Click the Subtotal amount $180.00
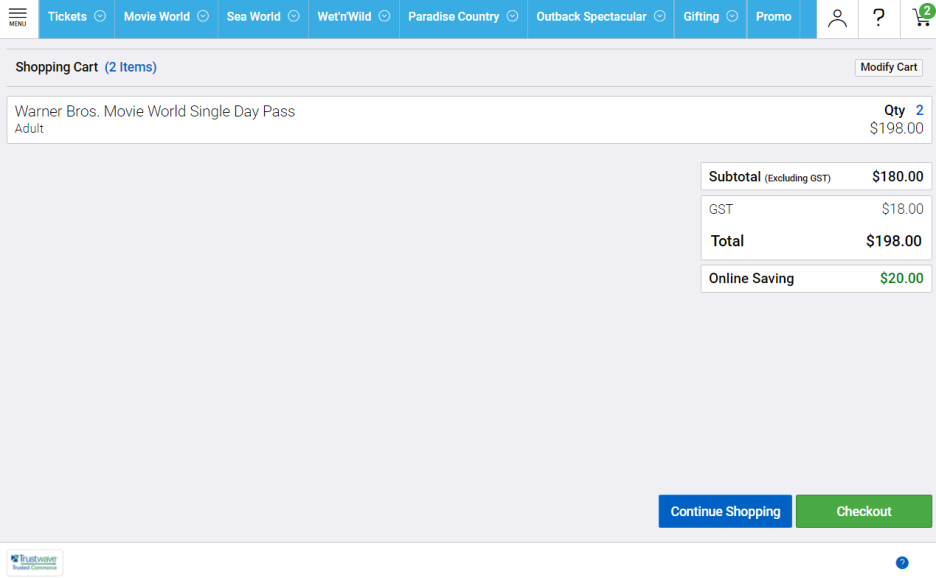936x578 pixels. point(898,176)
